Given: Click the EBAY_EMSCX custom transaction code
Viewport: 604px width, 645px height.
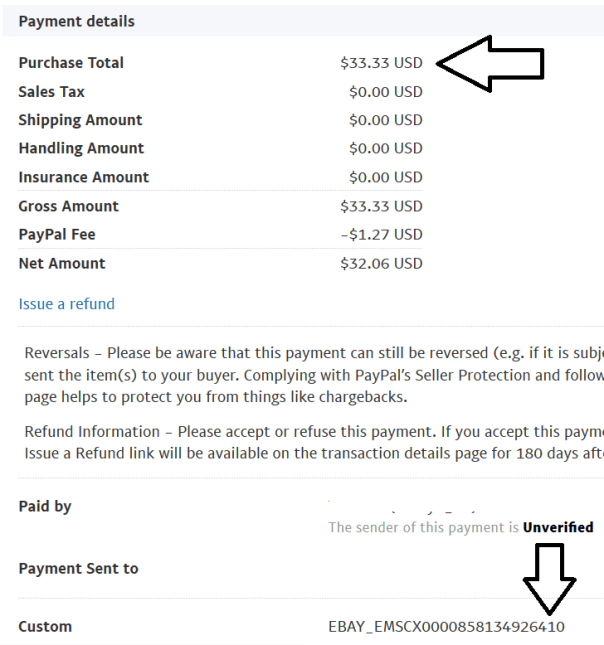Looking at the screenshot, I should pos(446,627).
